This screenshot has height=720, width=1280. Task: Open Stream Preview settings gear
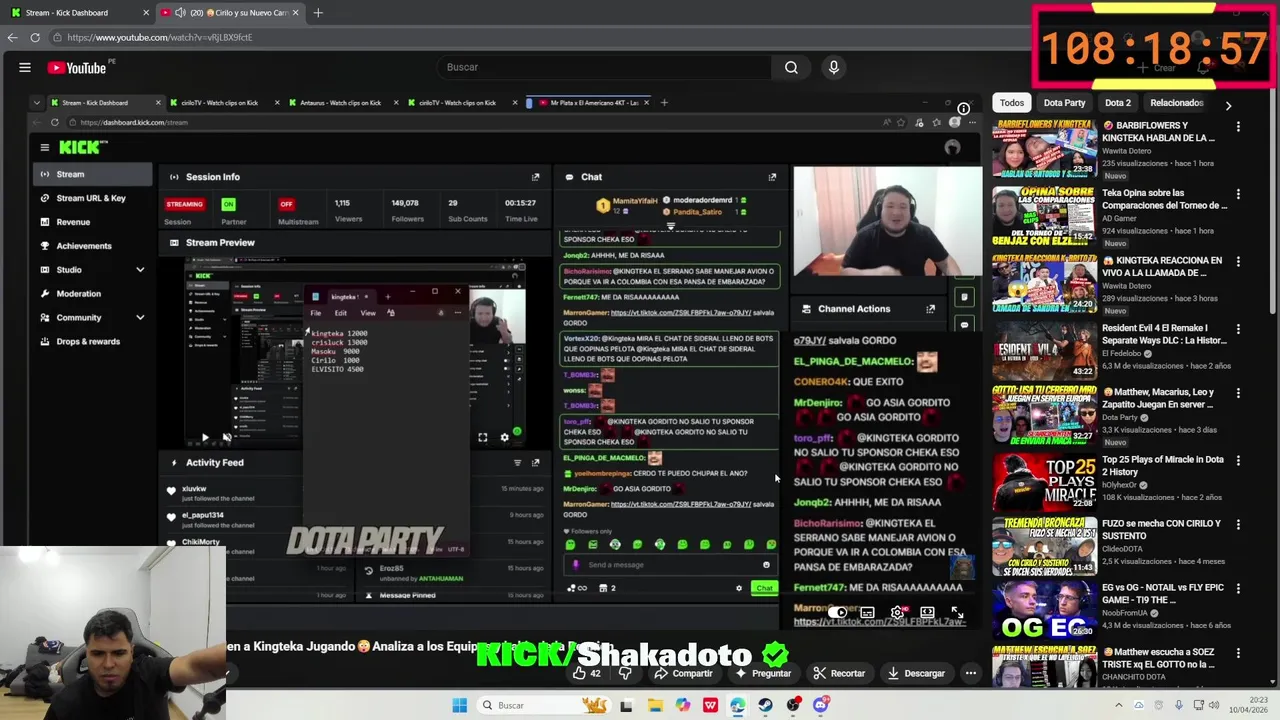click(x=504, y=437)
